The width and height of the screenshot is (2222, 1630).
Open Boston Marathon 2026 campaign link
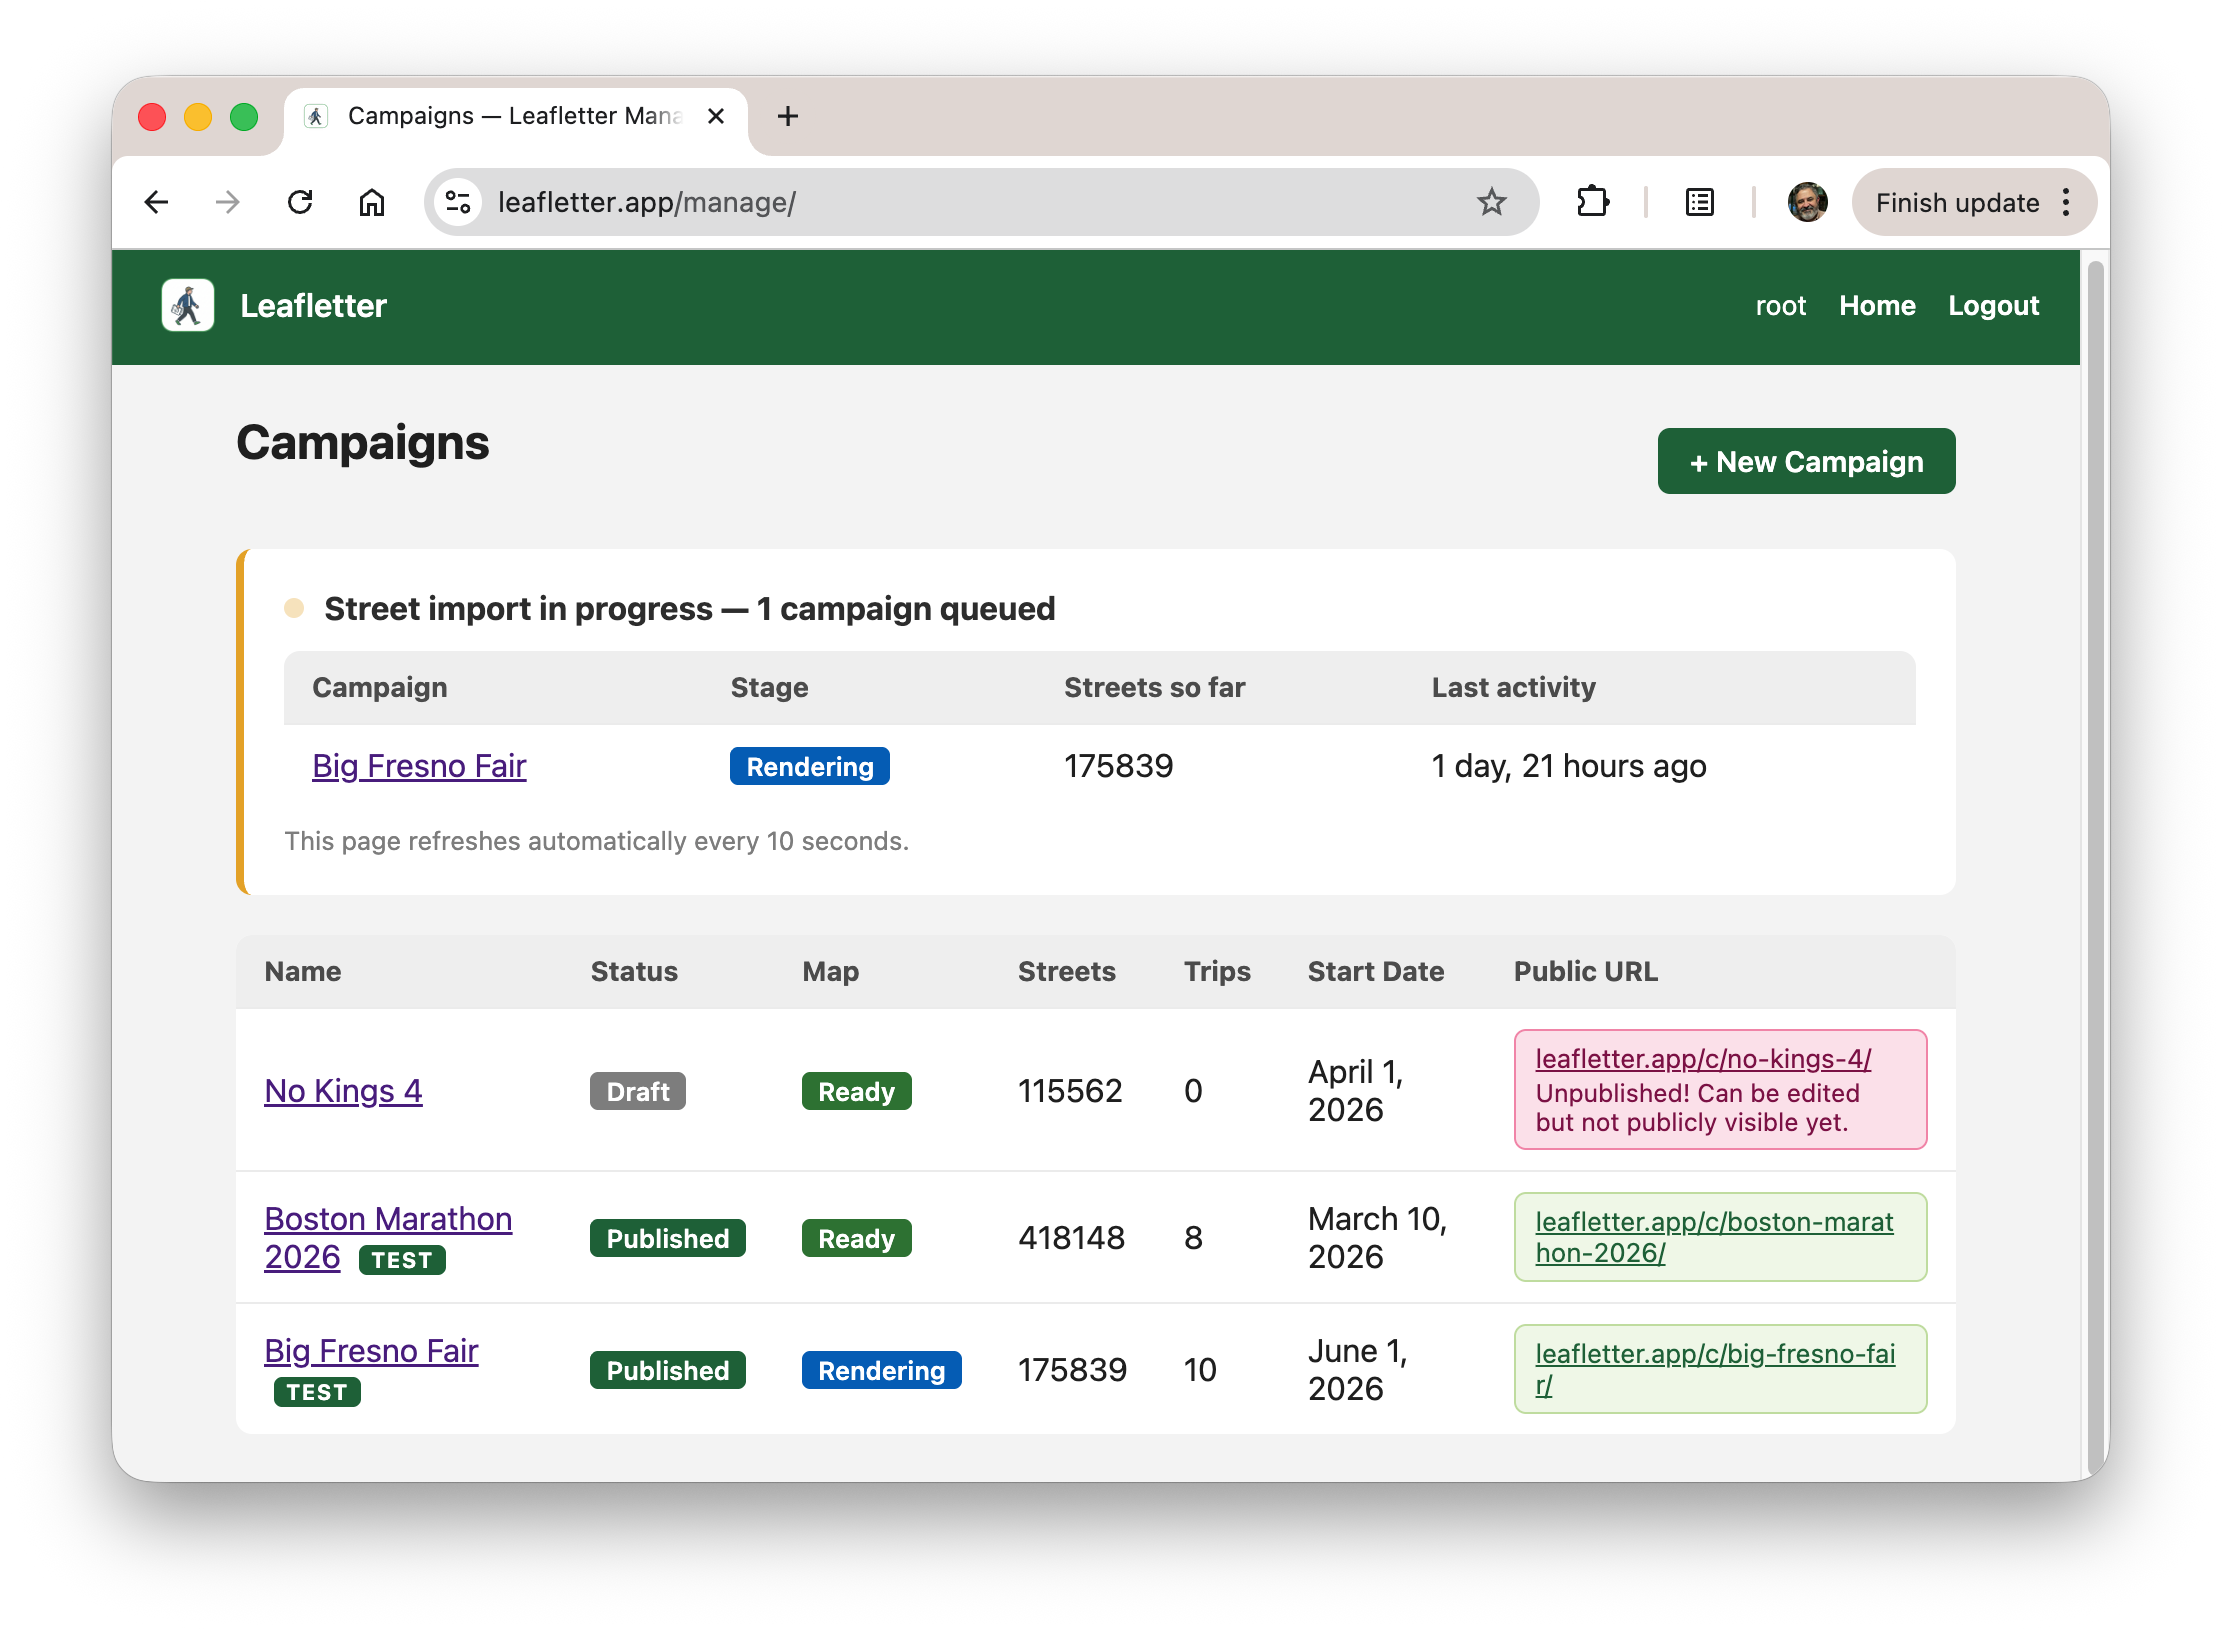click(x=388, y=1220)
